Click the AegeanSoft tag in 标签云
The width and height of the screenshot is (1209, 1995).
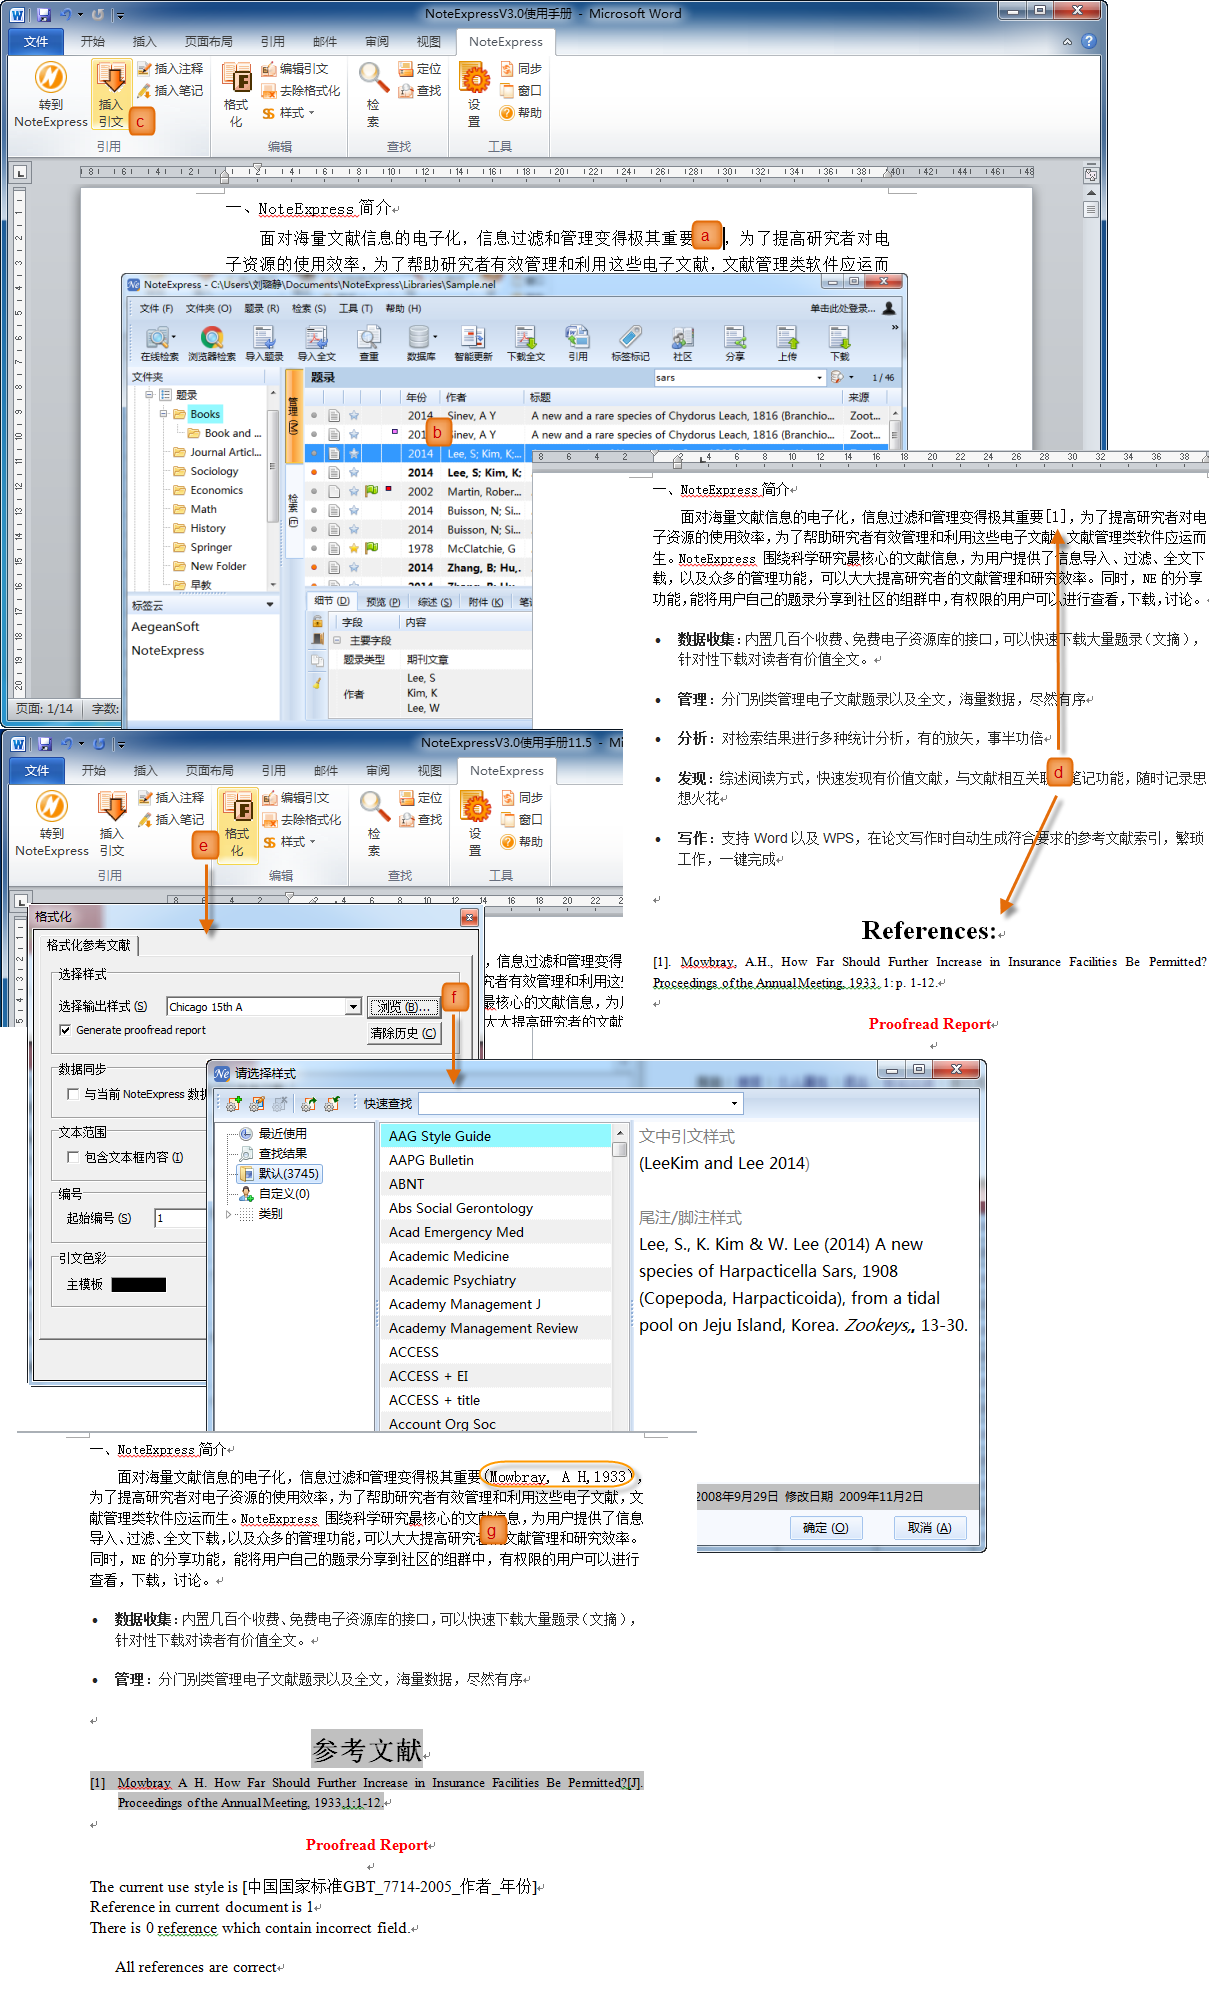[x=165, y=627]
